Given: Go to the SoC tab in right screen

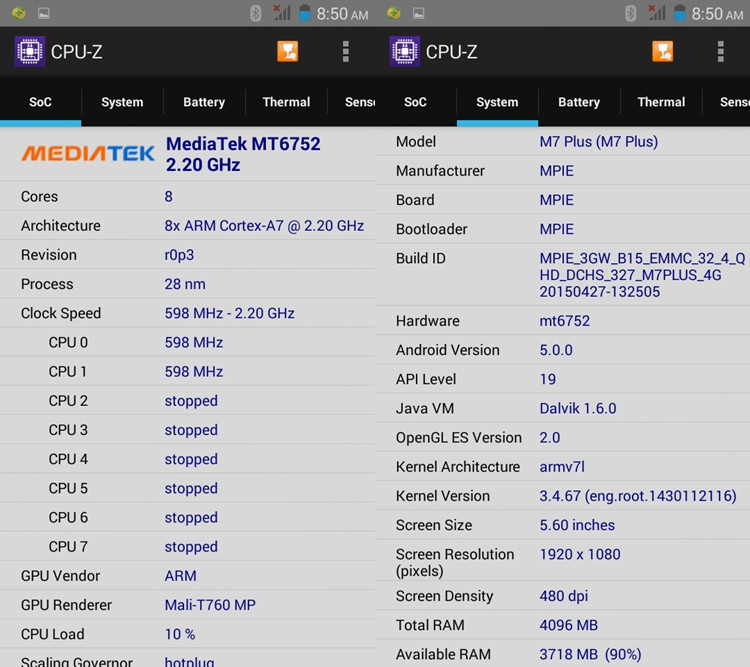Looking at the screenshot, I should 415,102.
